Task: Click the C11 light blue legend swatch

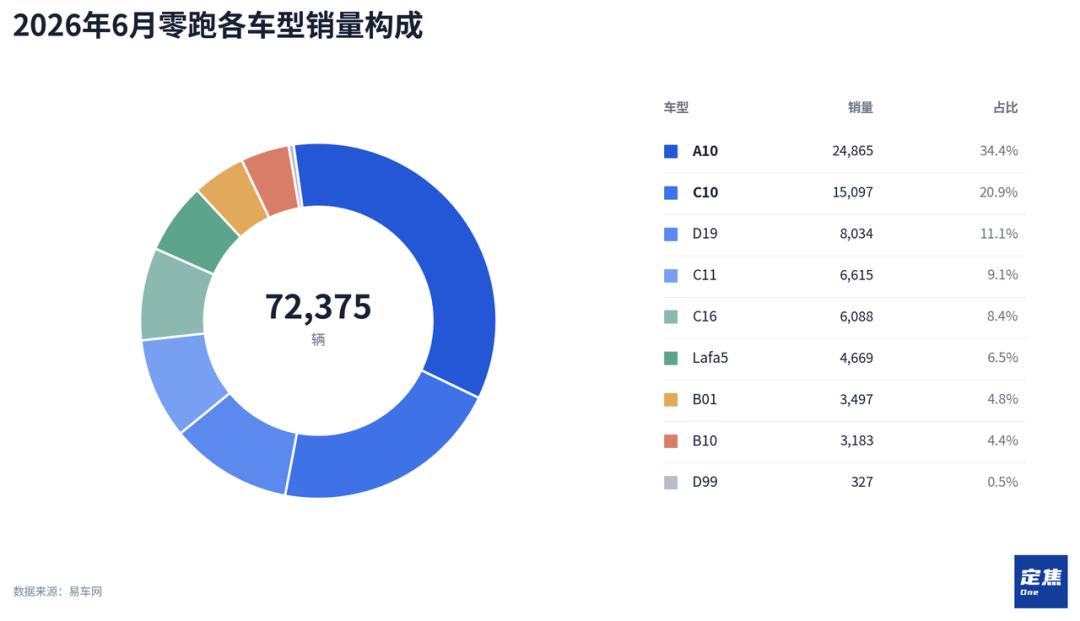Action: 670,275
